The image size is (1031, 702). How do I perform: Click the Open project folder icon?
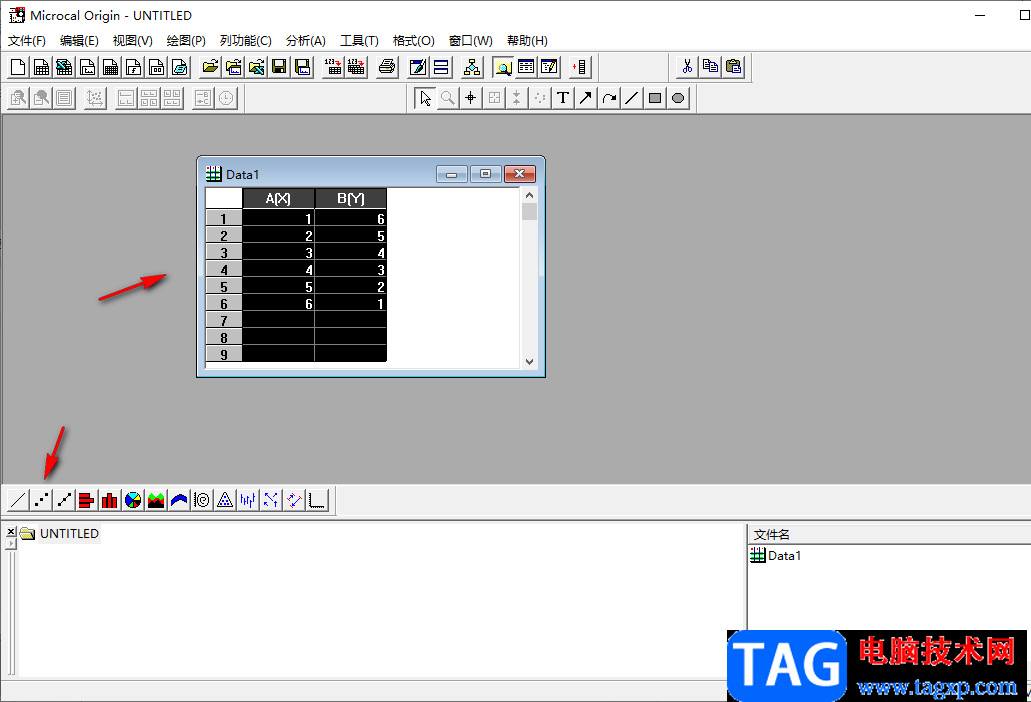[210, 67]
